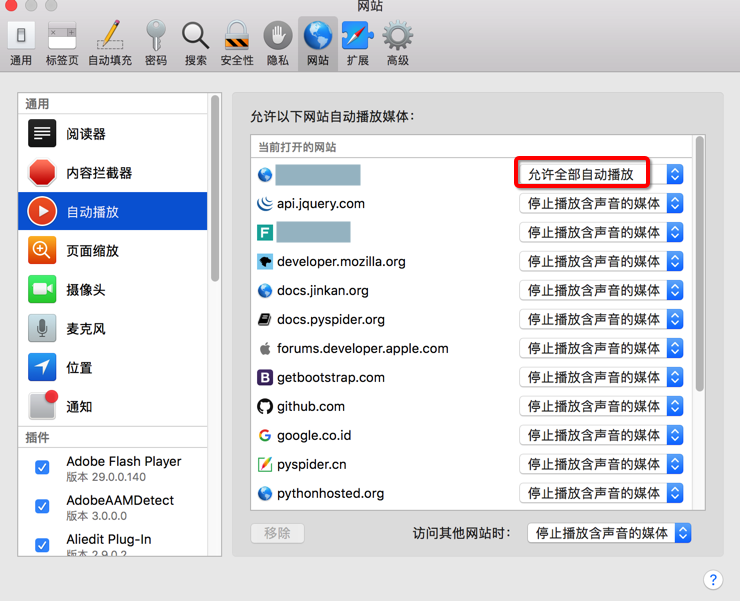The image size is (740, 601).
Task: Open the 密码 passwords preferences
Action: 156,43
